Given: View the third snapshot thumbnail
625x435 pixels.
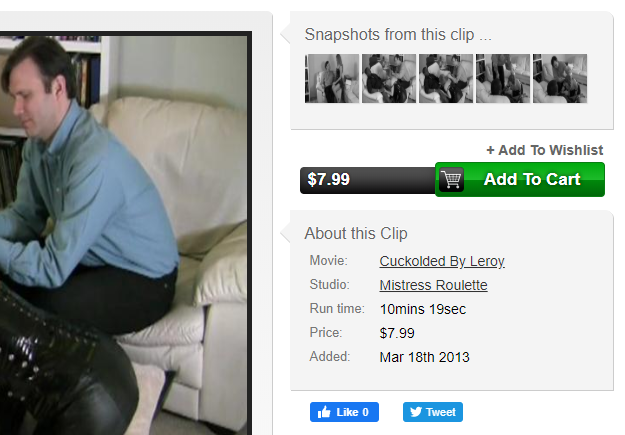Looking at the screenshot, I should tap(446, 79).
